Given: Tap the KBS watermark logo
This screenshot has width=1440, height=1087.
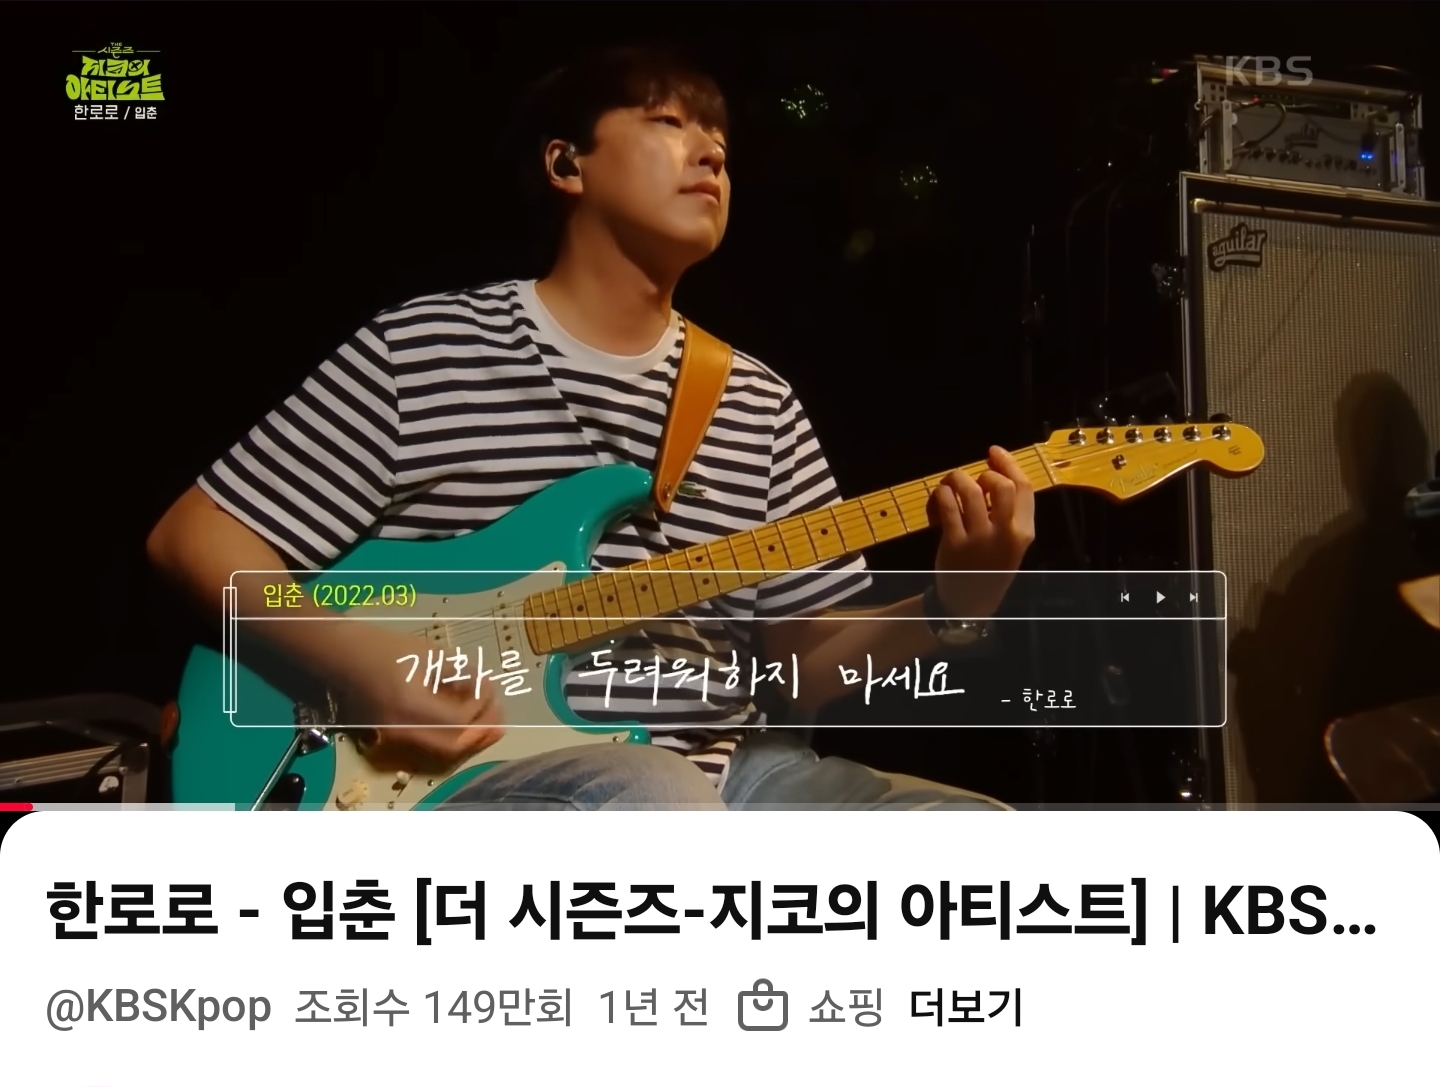Looking at the screenshot, I should point(1269,71).
